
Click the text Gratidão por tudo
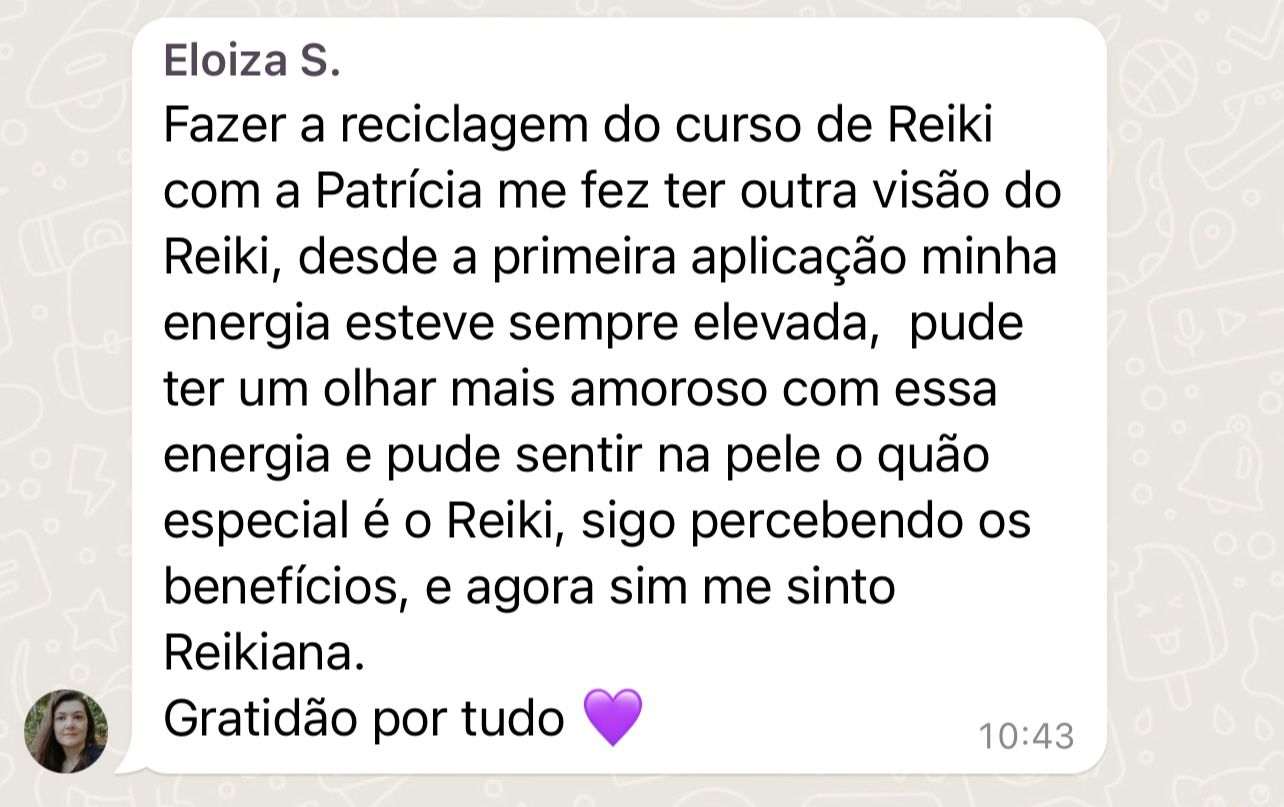[364, 718]
